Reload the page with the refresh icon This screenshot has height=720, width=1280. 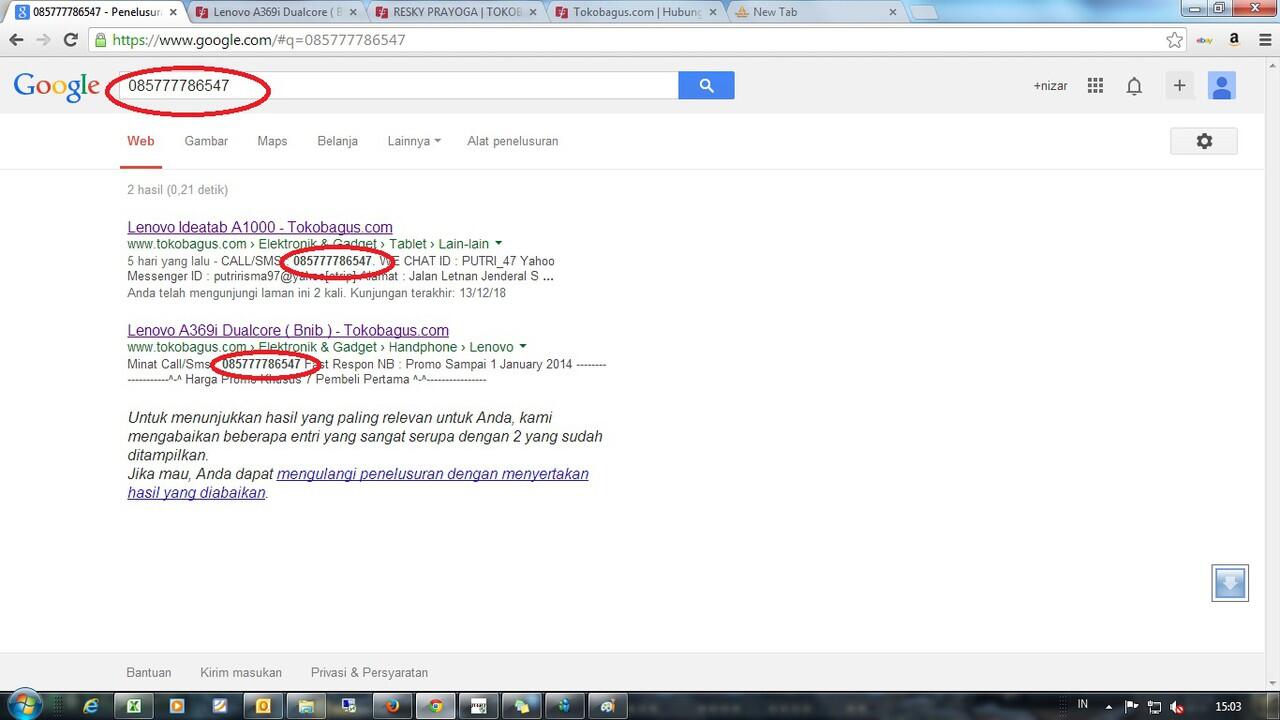point(70,40)
